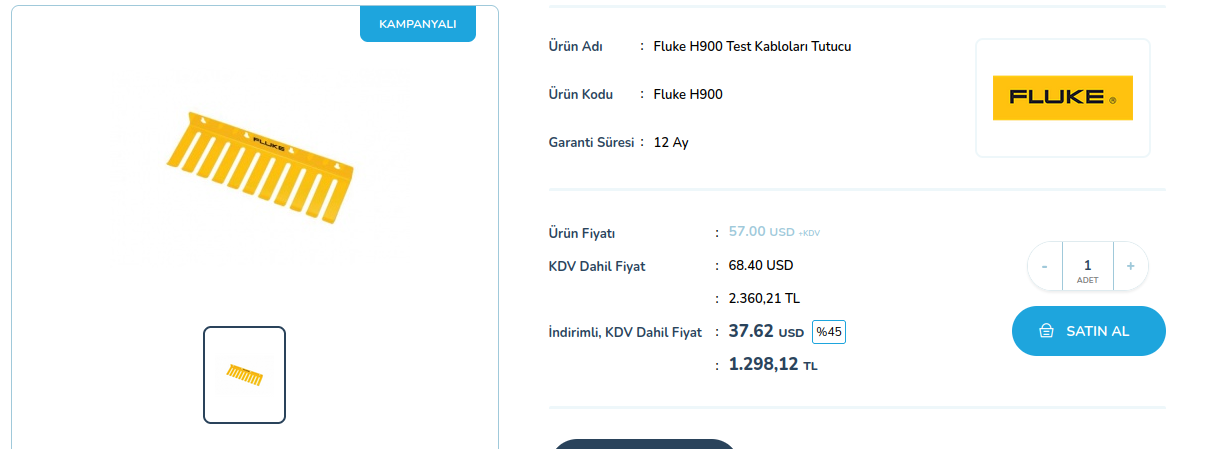Click the product code value Fluke H900
The width and height of the screenshot is (1206, 449).
(x=688, y=94)
